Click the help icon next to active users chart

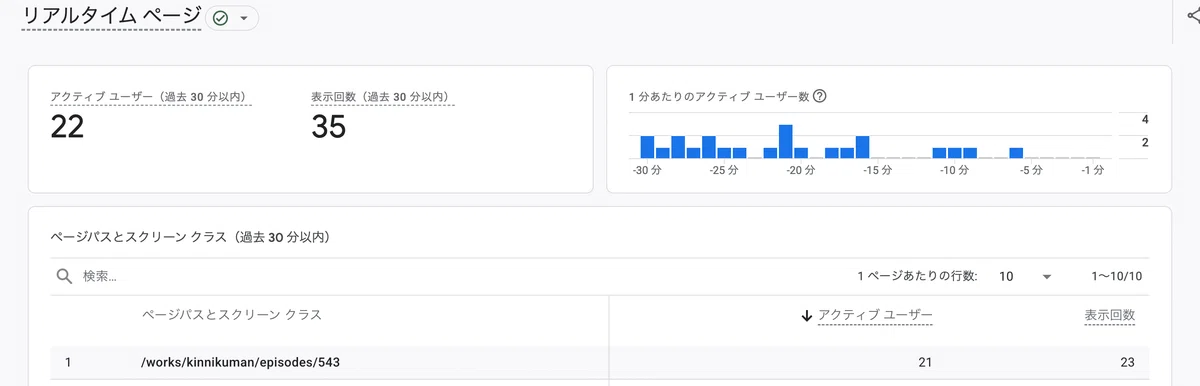[x=819, y=97]
